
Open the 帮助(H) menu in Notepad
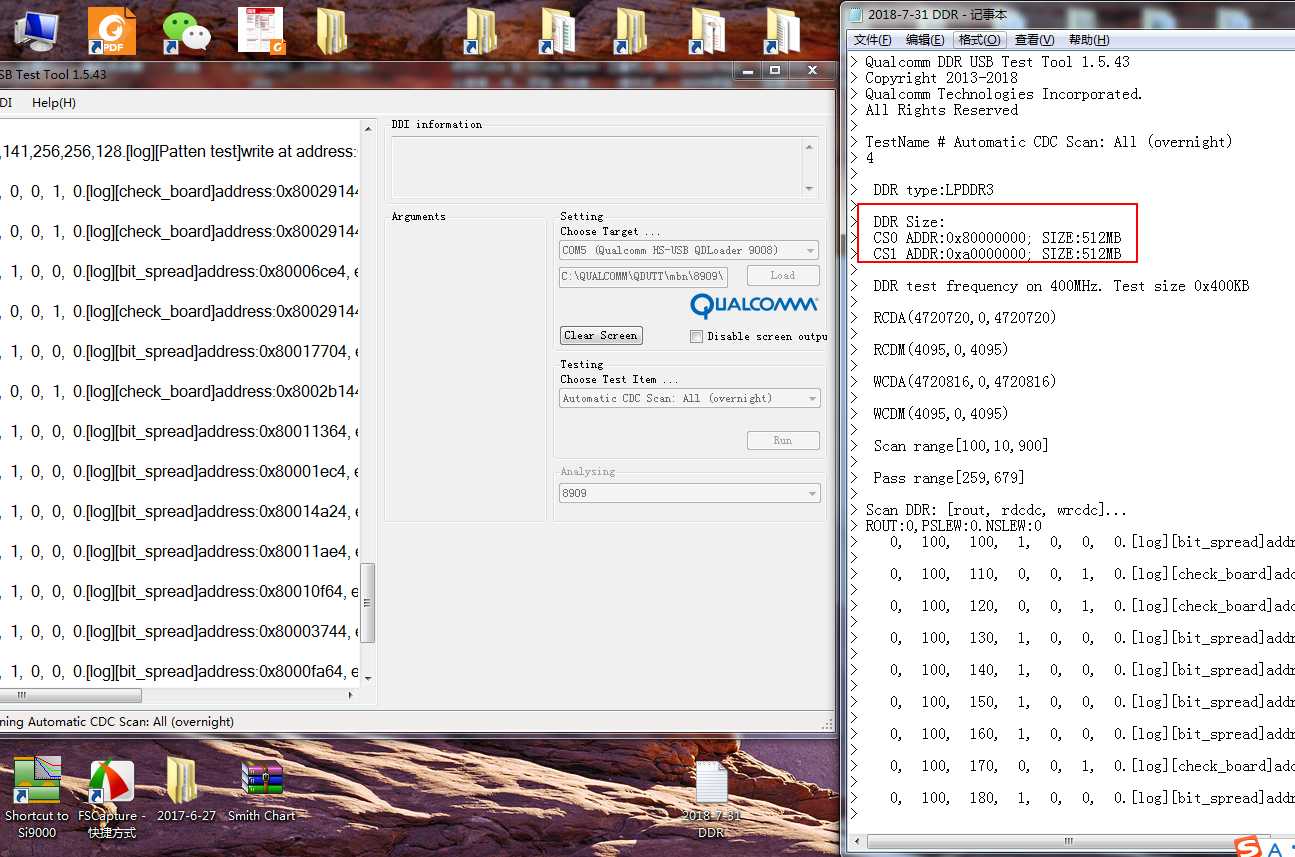[1089, 40]
